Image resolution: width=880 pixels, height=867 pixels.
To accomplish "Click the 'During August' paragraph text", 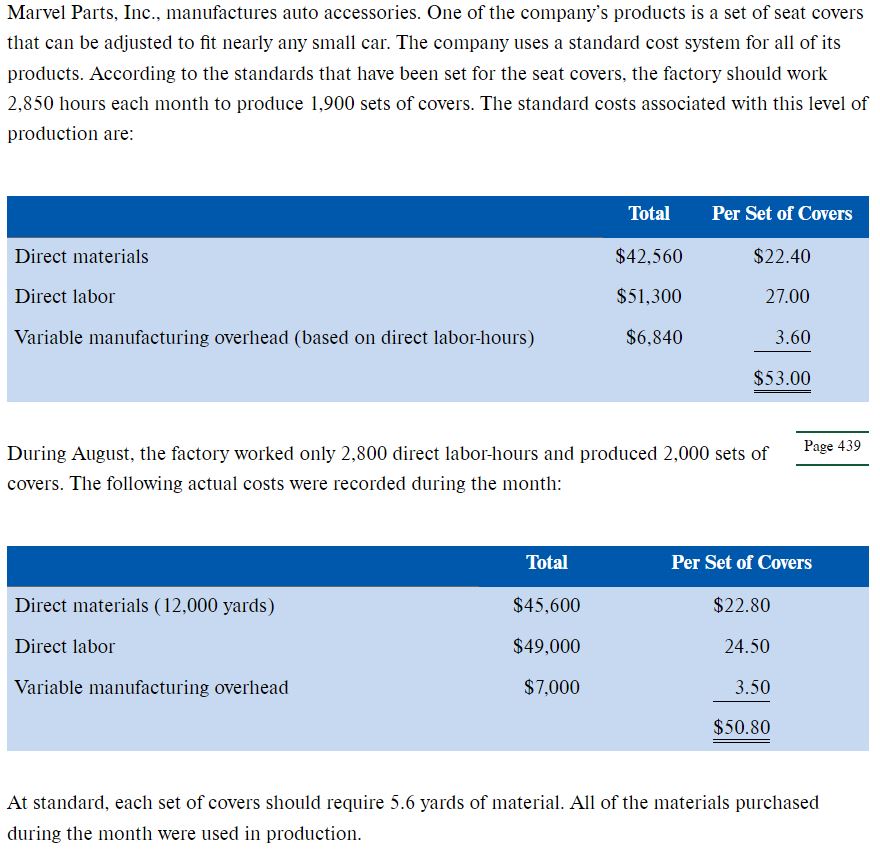I will tap(387, 468).
